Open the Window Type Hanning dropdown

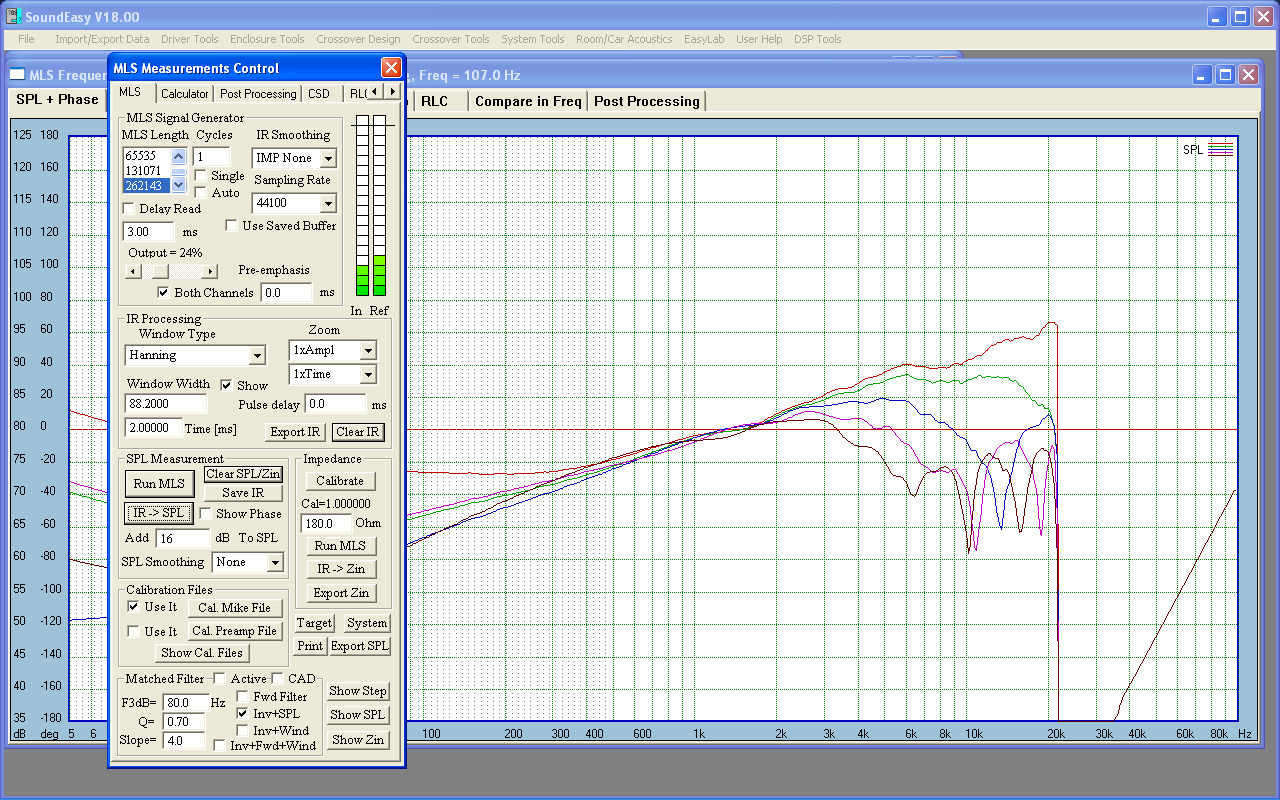tap(257, 355)
